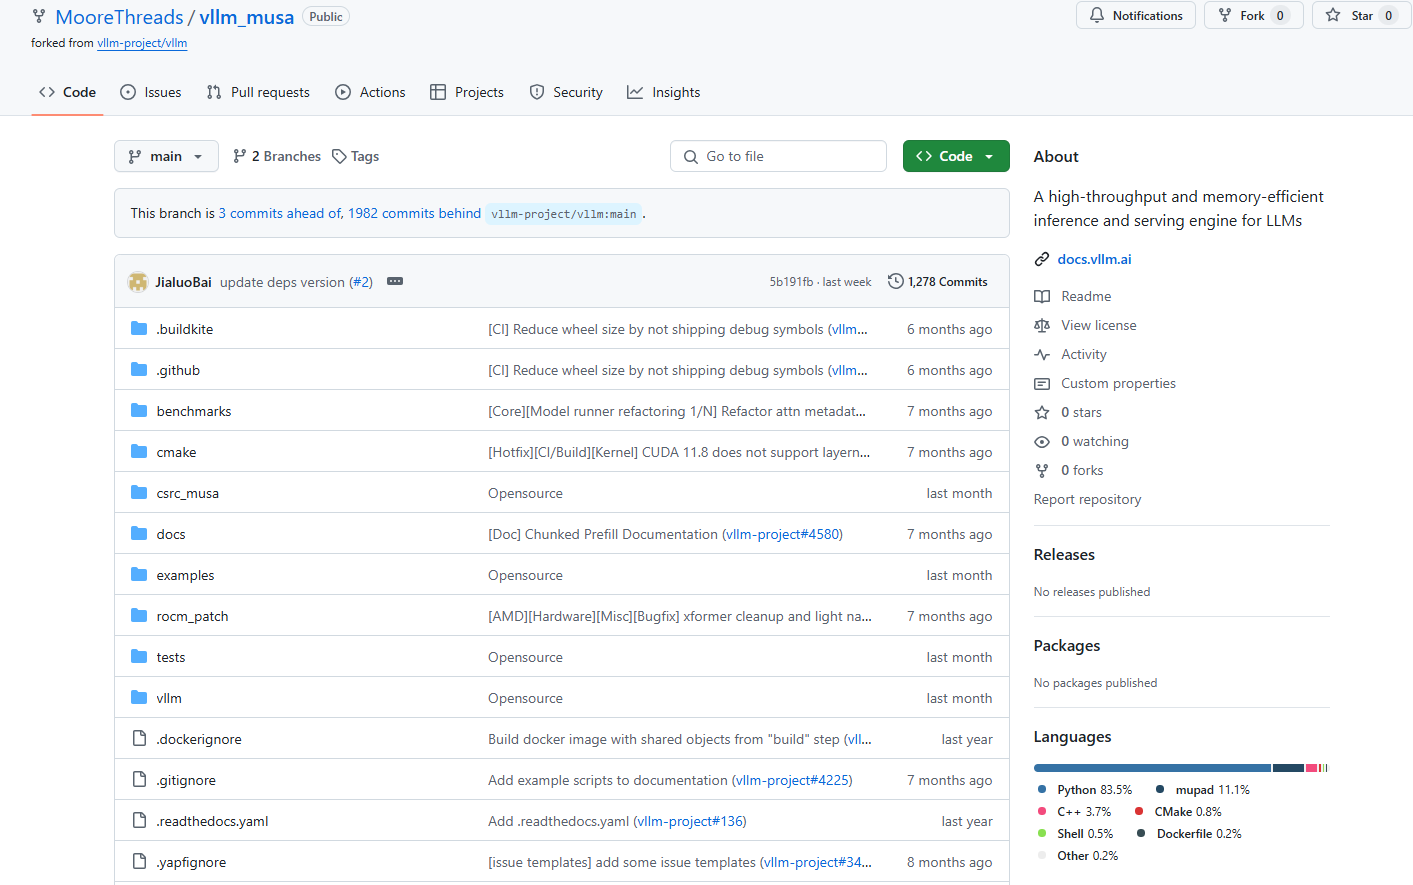Switch to the Issues tab
The height and width of the screenshot is (885, 1413).
[x=151, y=93]
